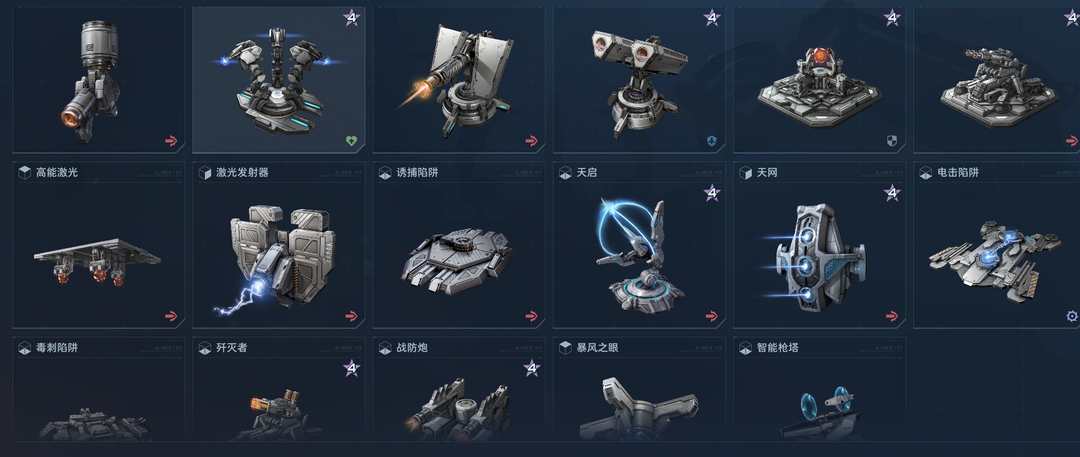
Task: Click the red arrow on 激光发射器 card
Action: [351, 316]
